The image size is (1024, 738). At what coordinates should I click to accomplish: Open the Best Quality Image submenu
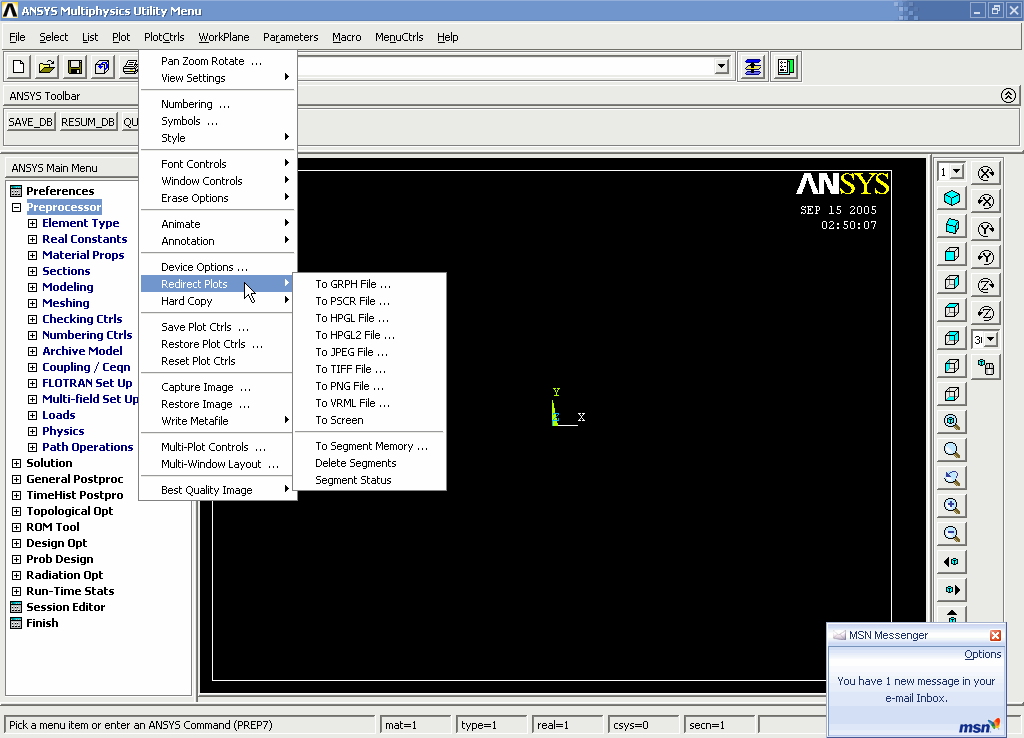(218, 490)
